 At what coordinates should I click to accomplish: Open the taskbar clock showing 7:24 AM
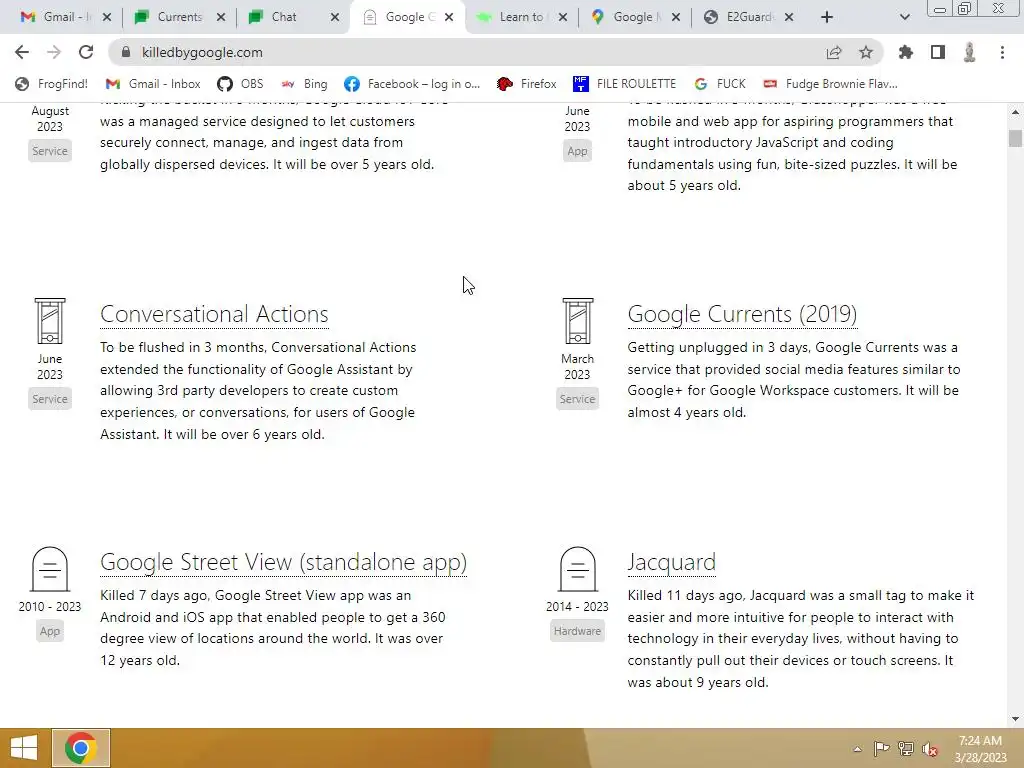980,749
